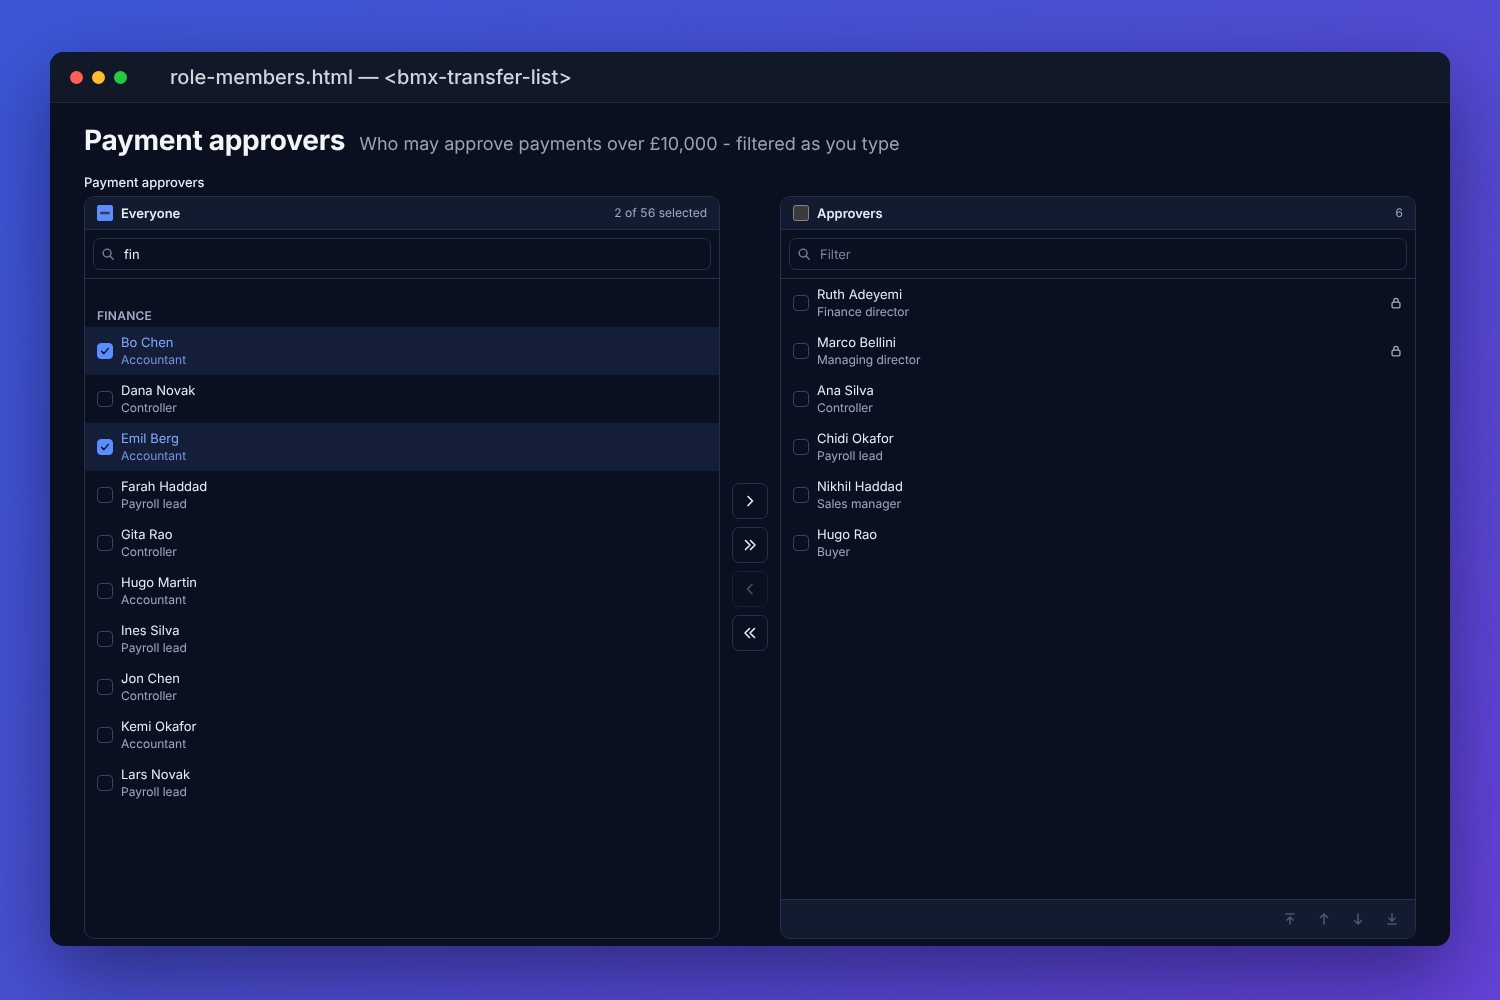Screen dimensions: 1500x1000
Task: Toggle the Approvers select-all checkbox
Action: pos(801,213)
